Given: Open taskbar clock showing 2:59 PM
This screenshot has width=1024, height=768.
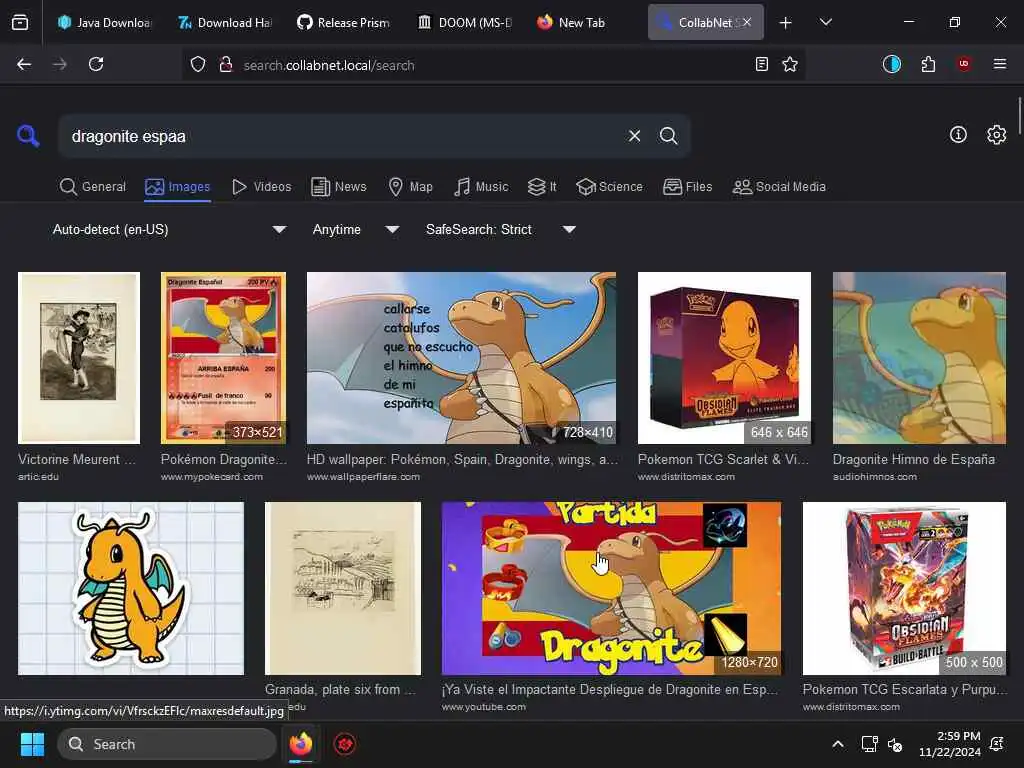Looking at the screenshot, I should [950, 744].
